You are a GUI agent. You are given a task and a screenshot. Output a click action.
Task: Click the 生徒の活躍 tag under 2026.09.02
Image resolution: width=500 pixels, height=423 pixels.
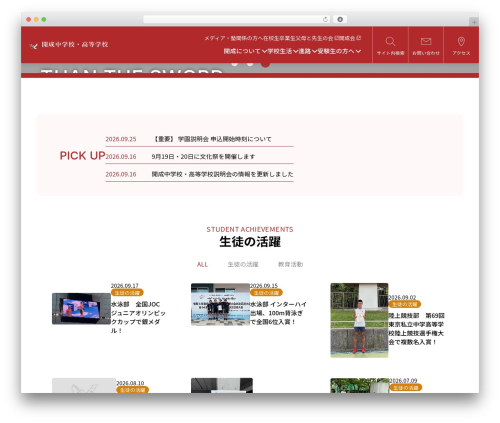pos(405,304)
